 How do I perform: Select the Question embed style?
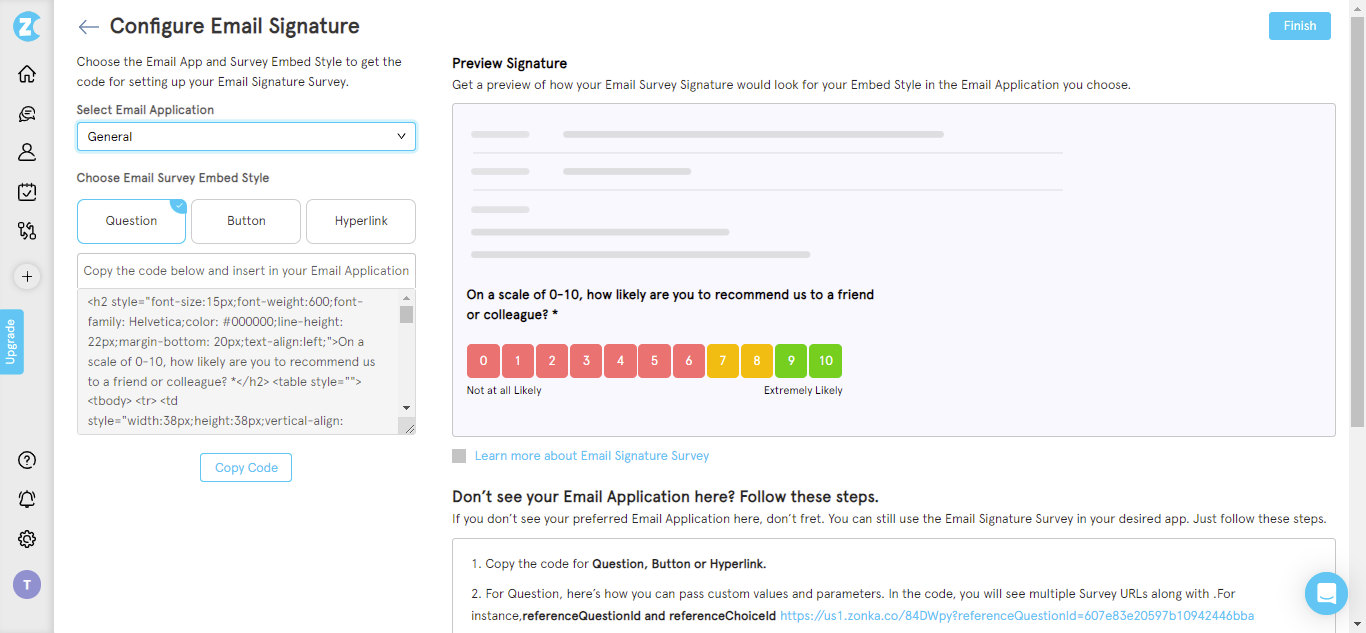[131, 221]
